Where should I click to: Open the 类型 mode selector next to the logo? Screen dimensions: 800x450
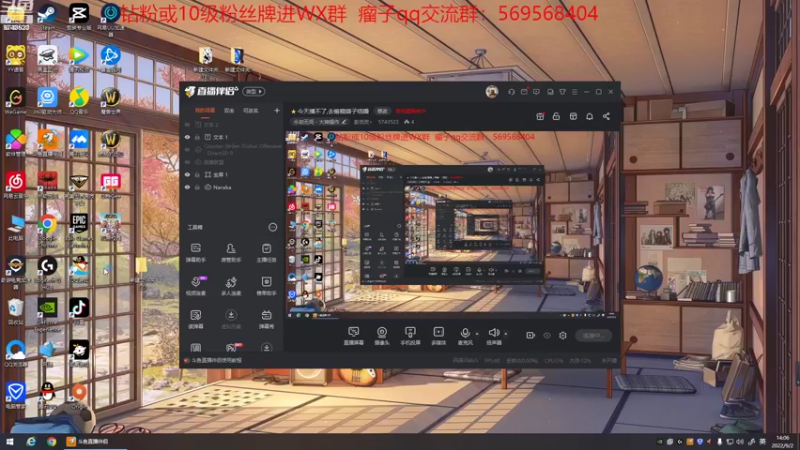pyautogui.click(x=254, y=92)
